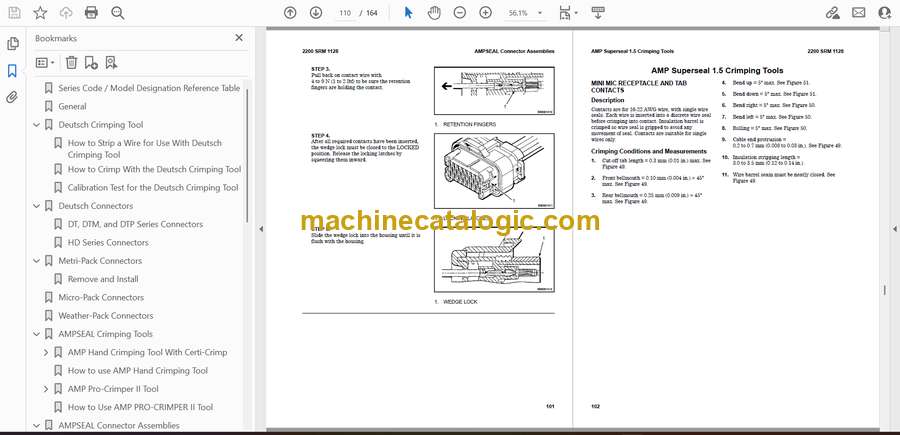Zoom in with the plus button
Screen dimensions: 900x435
pos(486,13)
